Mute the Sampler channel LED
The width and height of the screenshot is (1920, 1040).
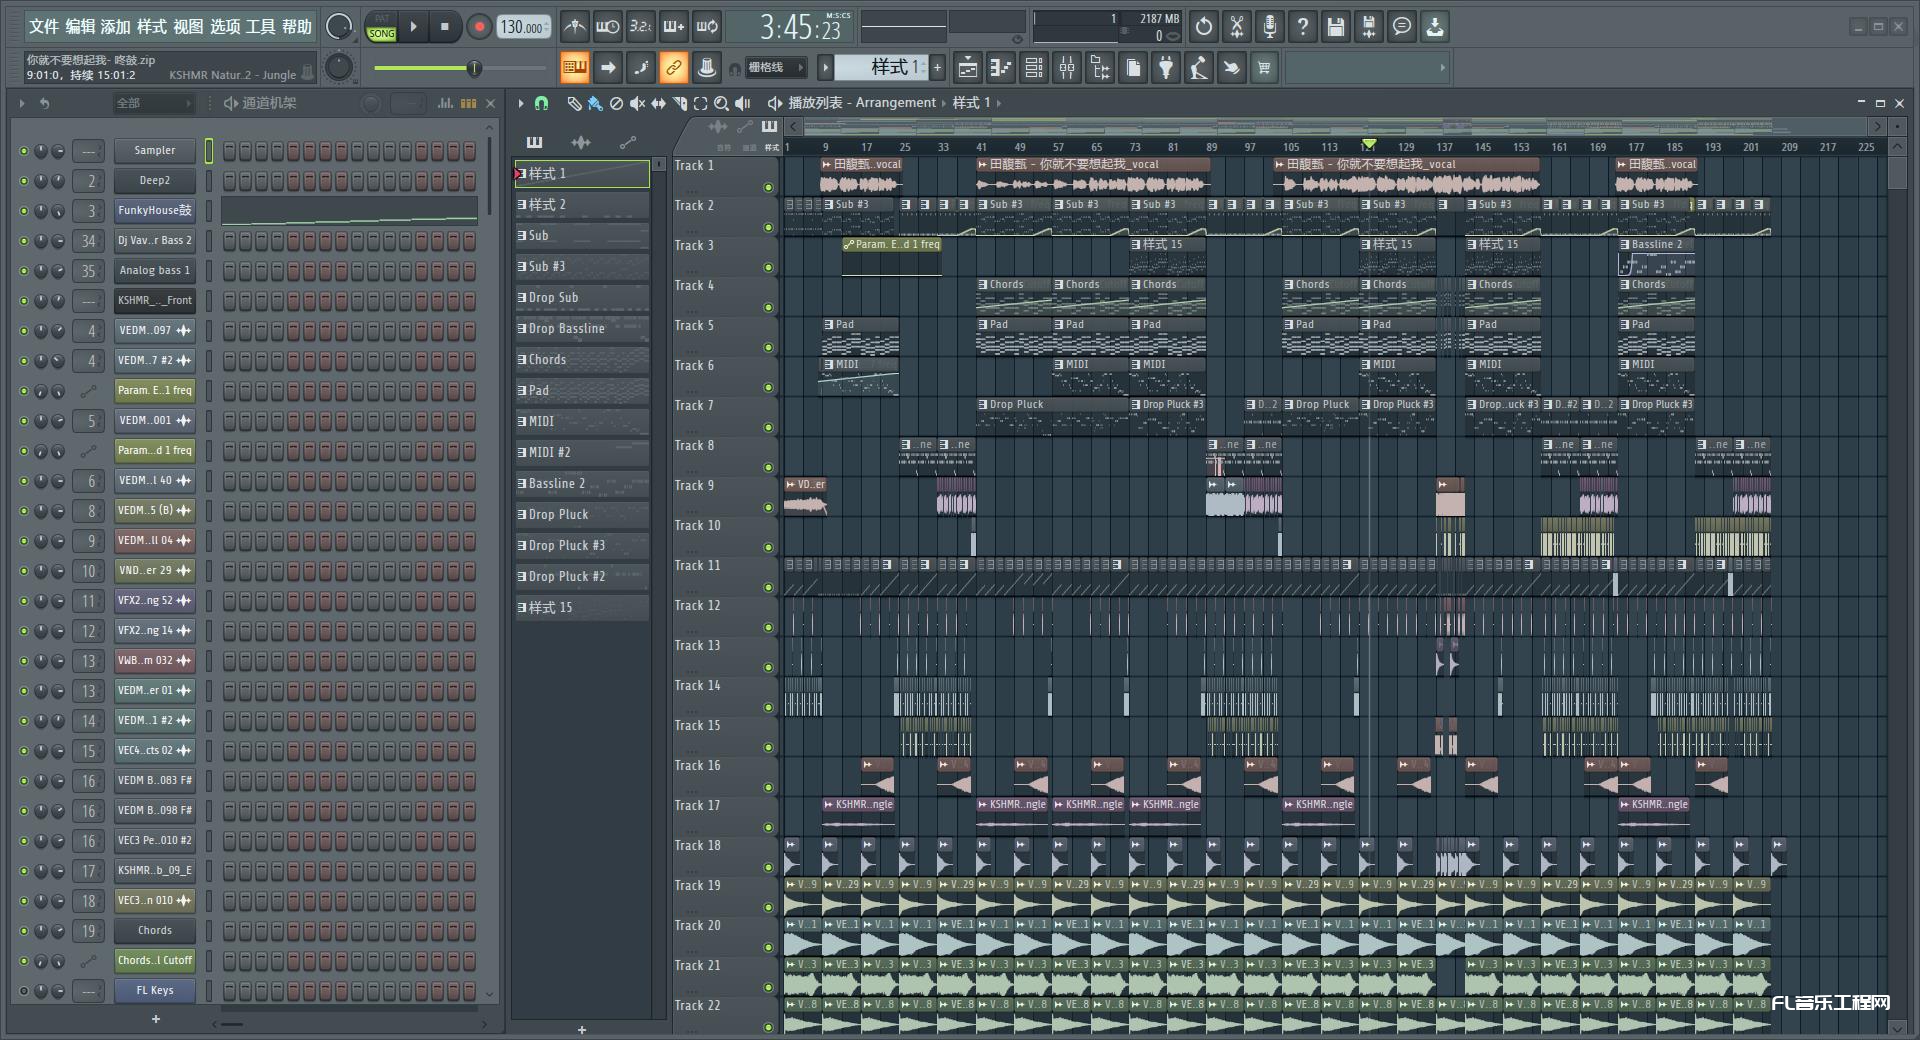[24, 151]
